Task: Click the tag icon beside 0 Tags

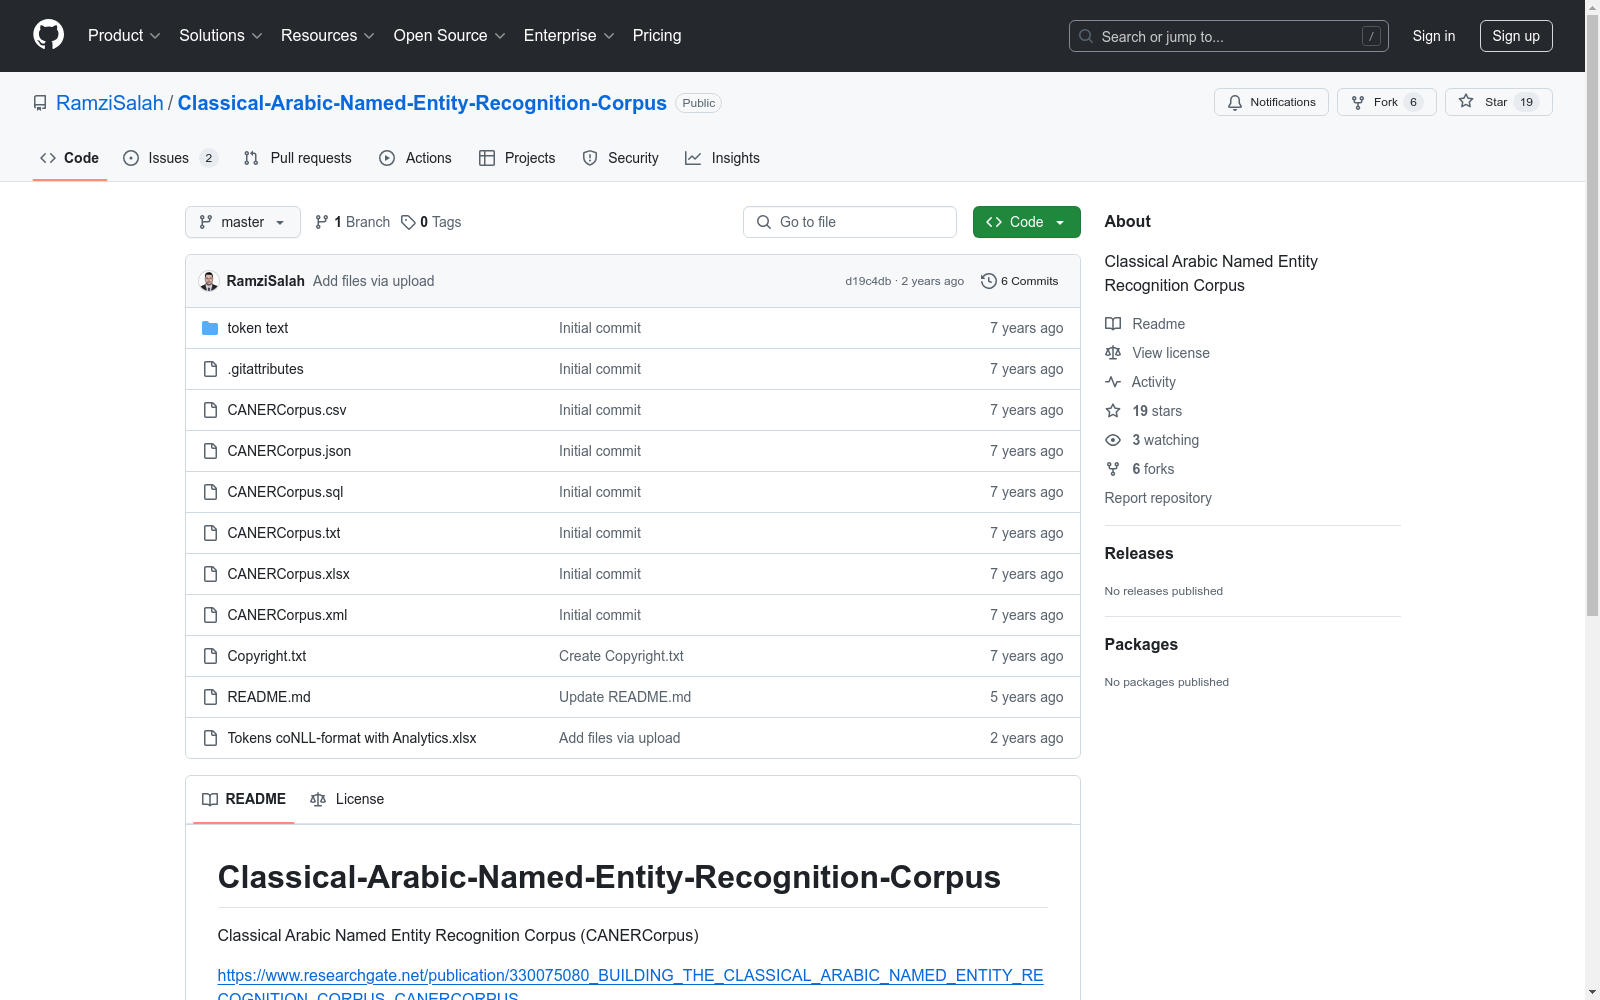Action: click(408, 222)
